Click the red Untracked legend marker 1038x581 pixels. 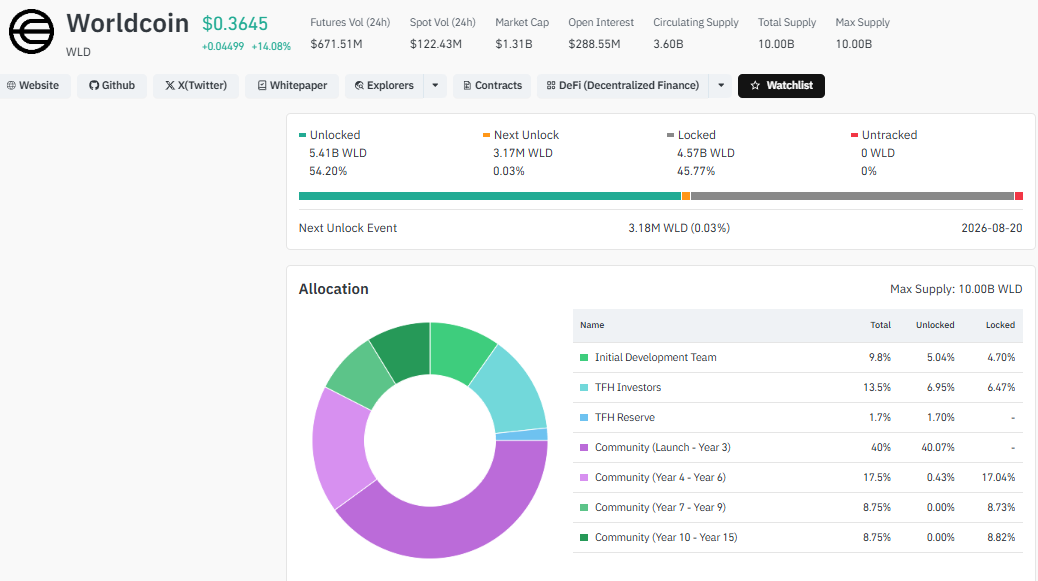pyautogui.click(x=855, y=135)
